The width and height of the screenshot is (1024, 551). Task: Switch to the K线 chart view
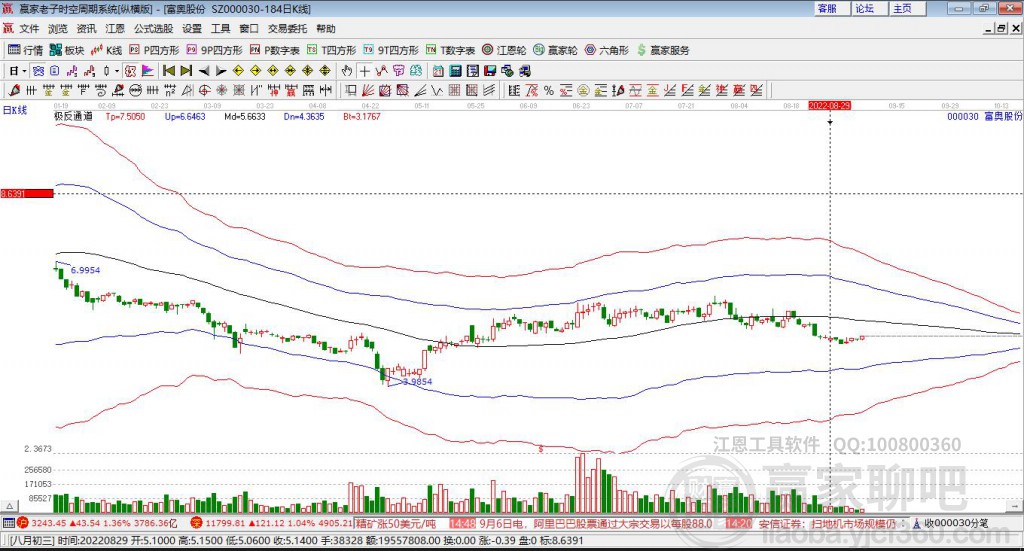(x=106, y=50)
